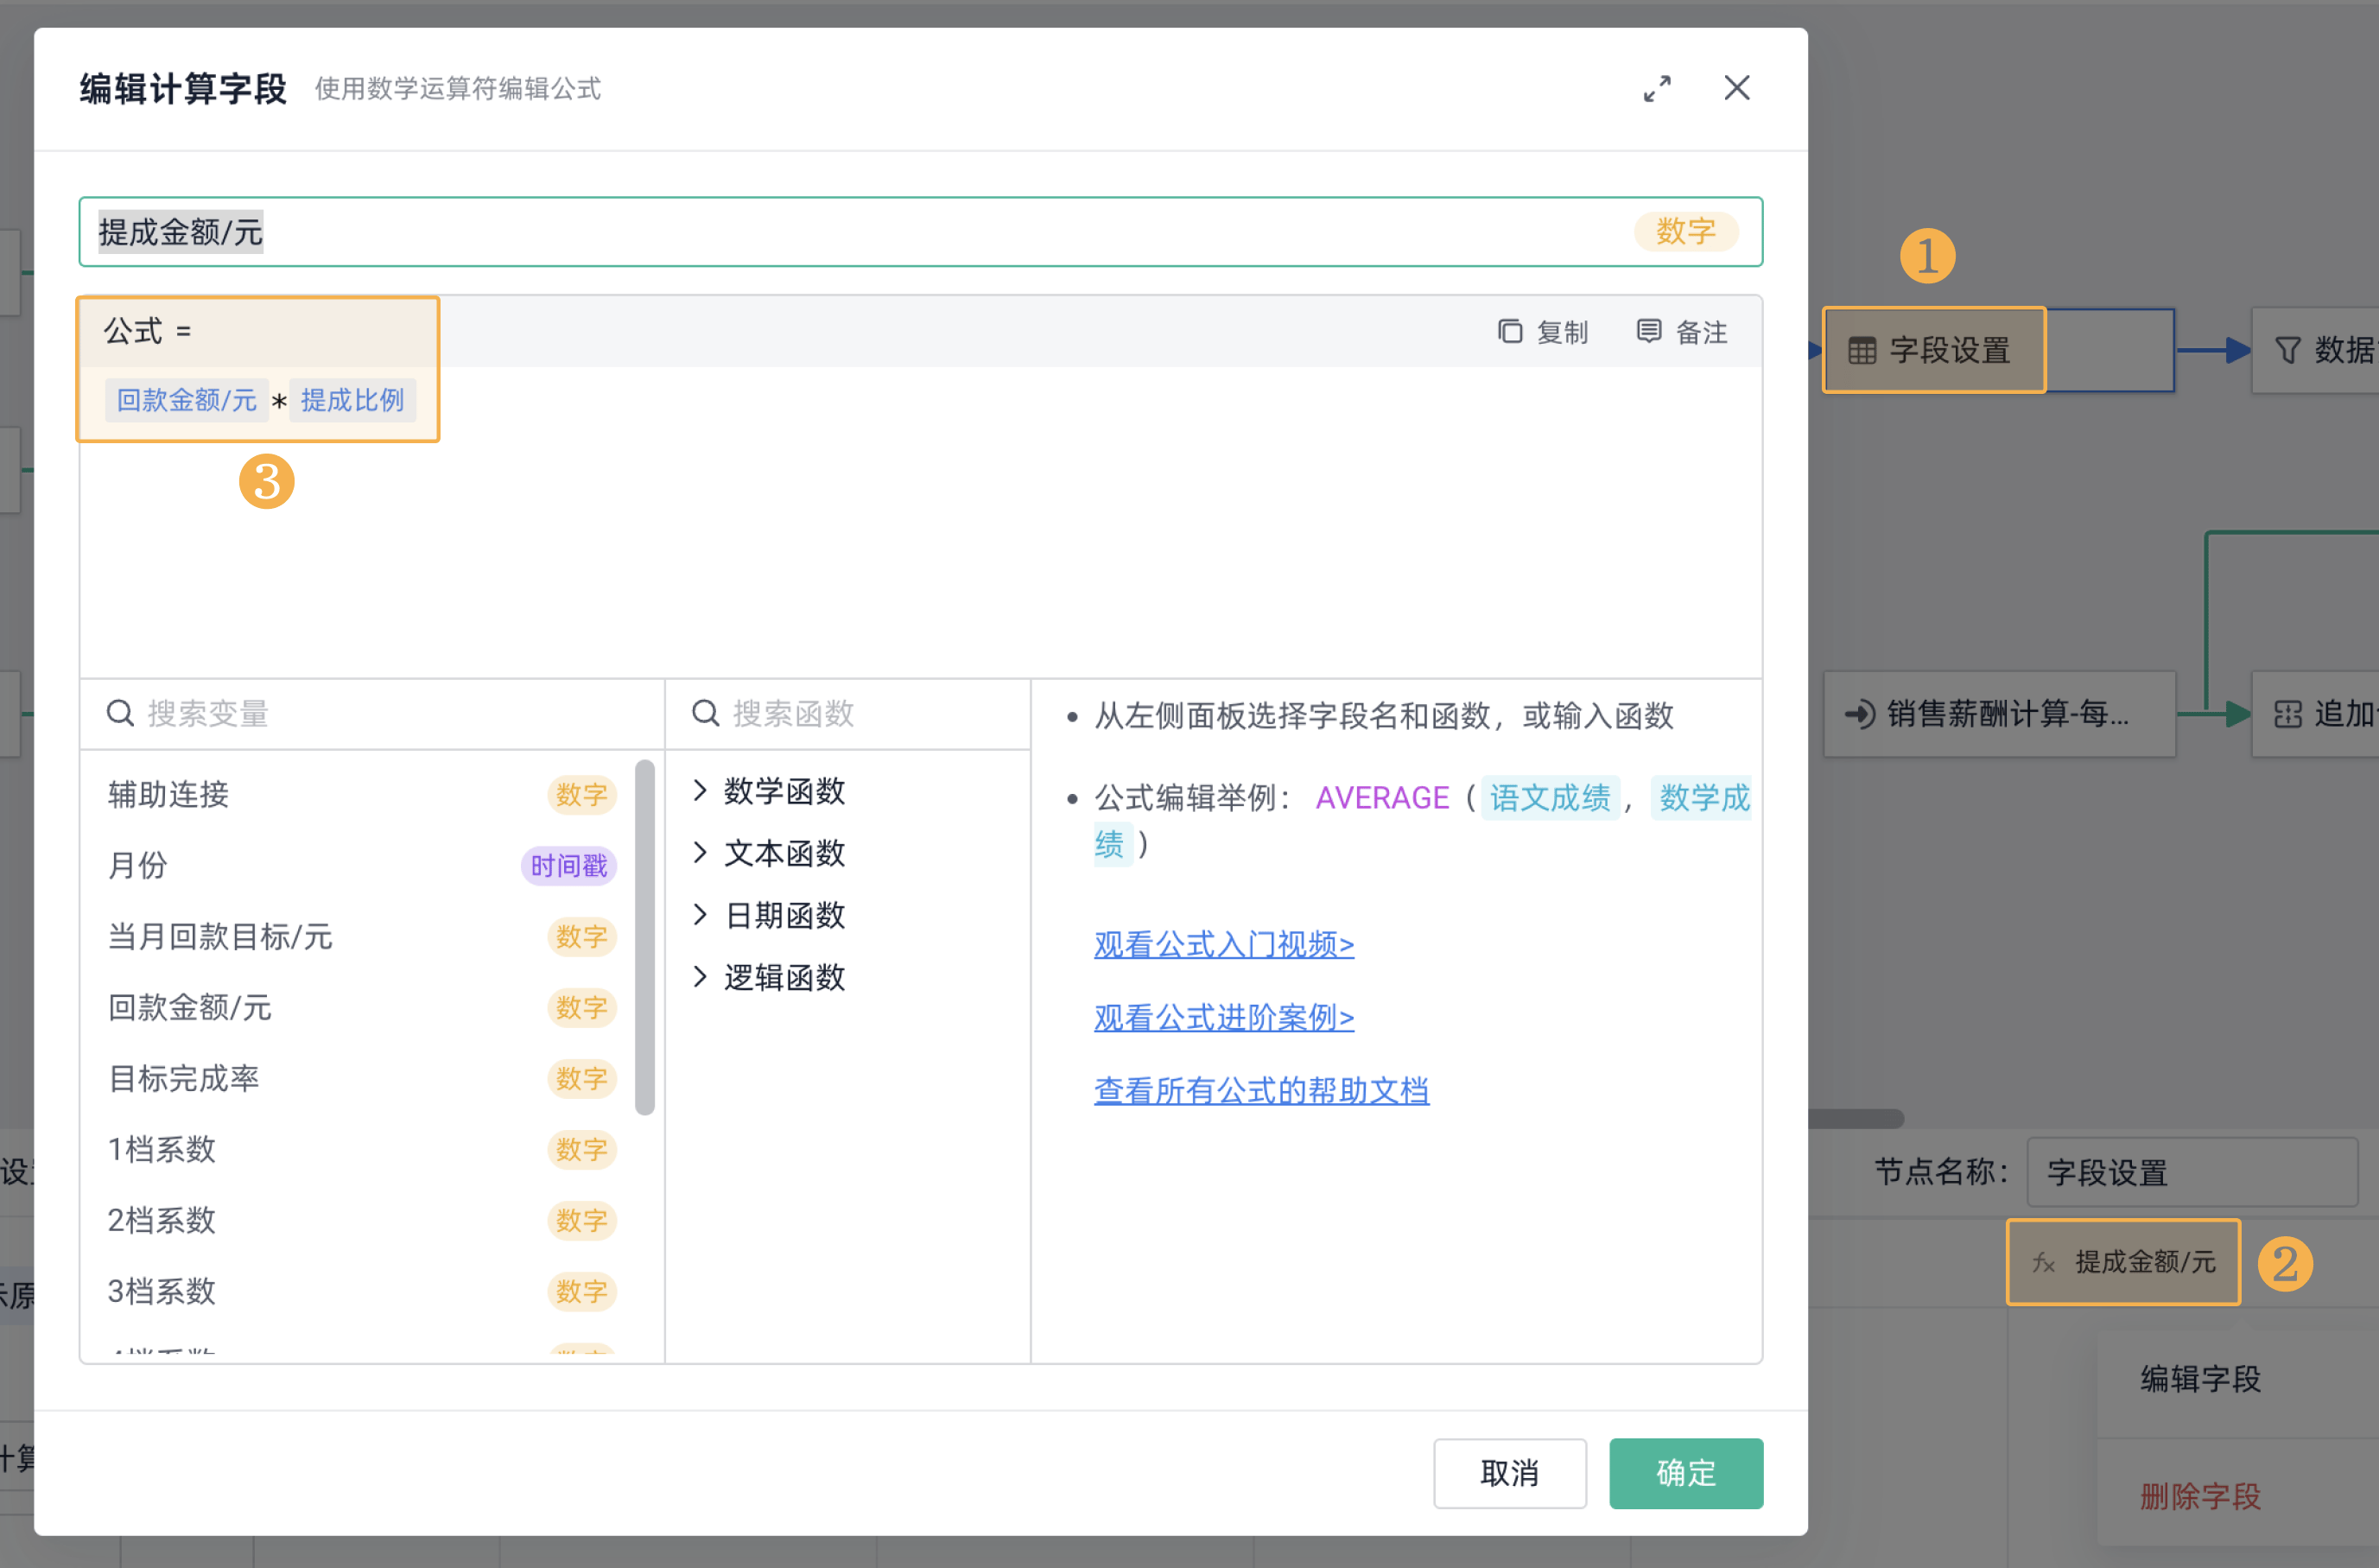
Task: Click the add remark (备注) icon
Action: tap(1648, 331)
